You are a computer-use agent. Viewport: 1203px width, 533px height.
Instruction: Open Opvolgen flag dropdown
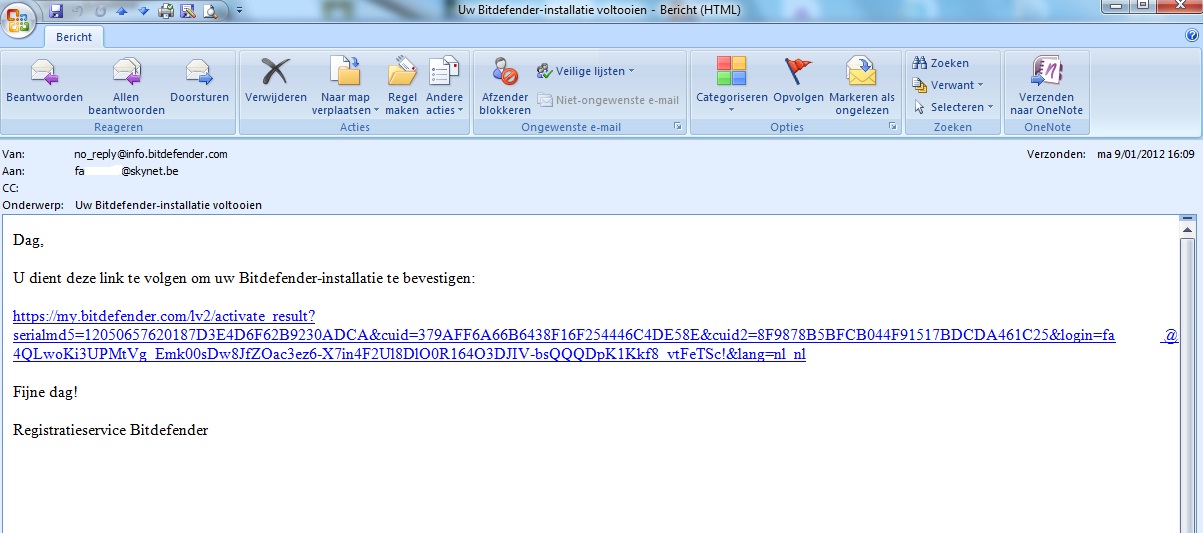[798, 85]
